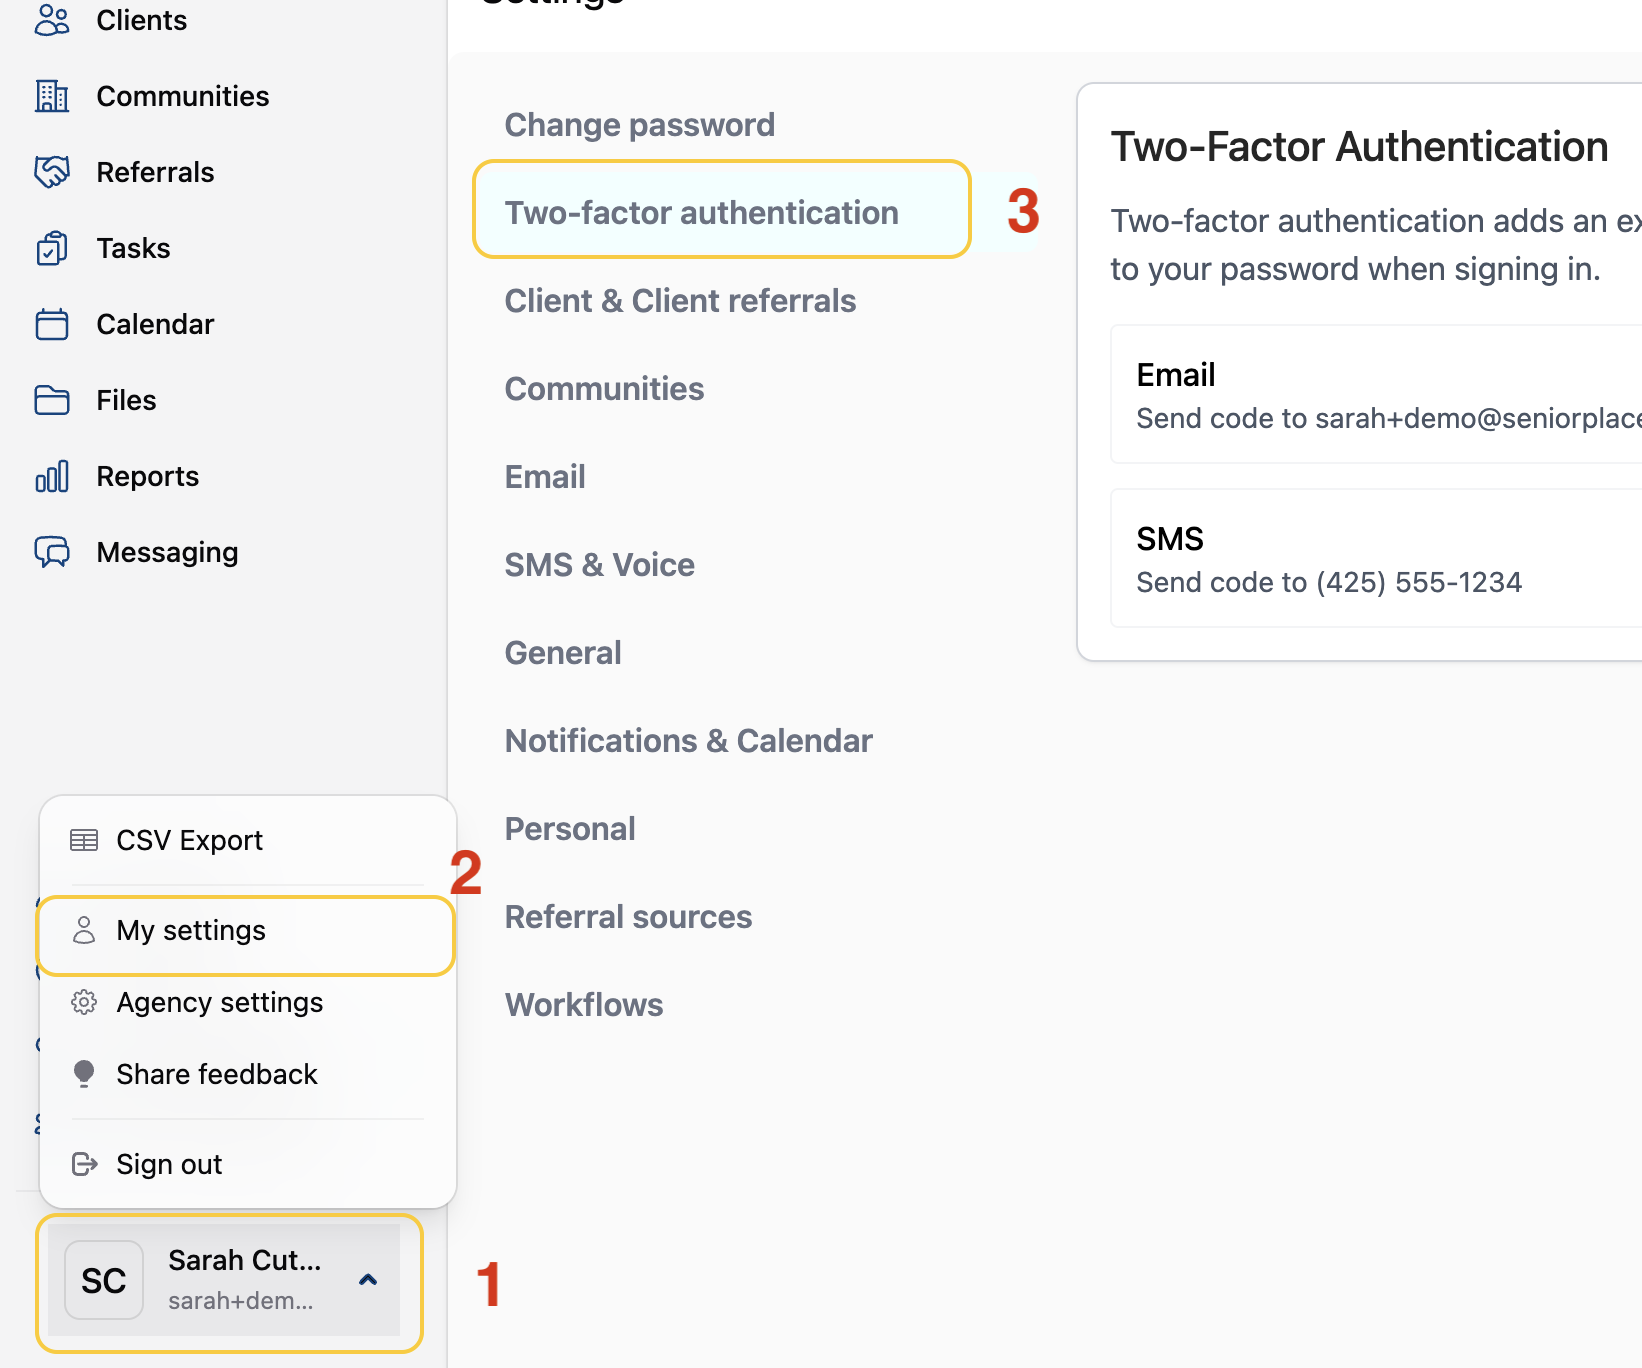Click the Communities building icon in sidebar
1642x1368 pixels.
pos(52,96)
